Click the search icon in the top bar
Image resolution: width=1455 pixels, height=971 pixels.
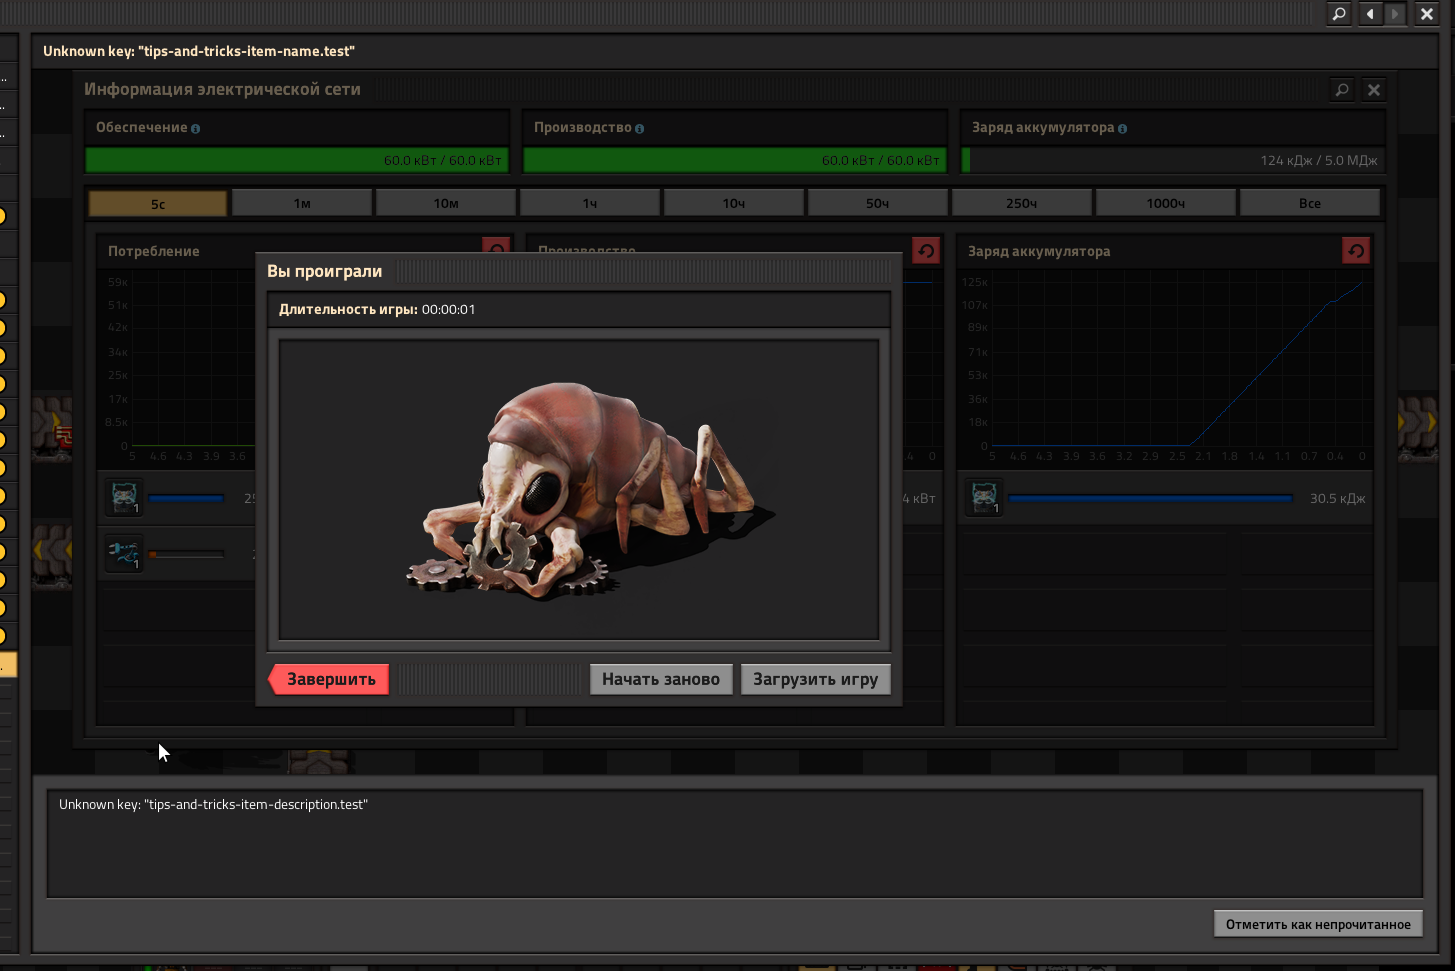click(x=1338, y=14)
